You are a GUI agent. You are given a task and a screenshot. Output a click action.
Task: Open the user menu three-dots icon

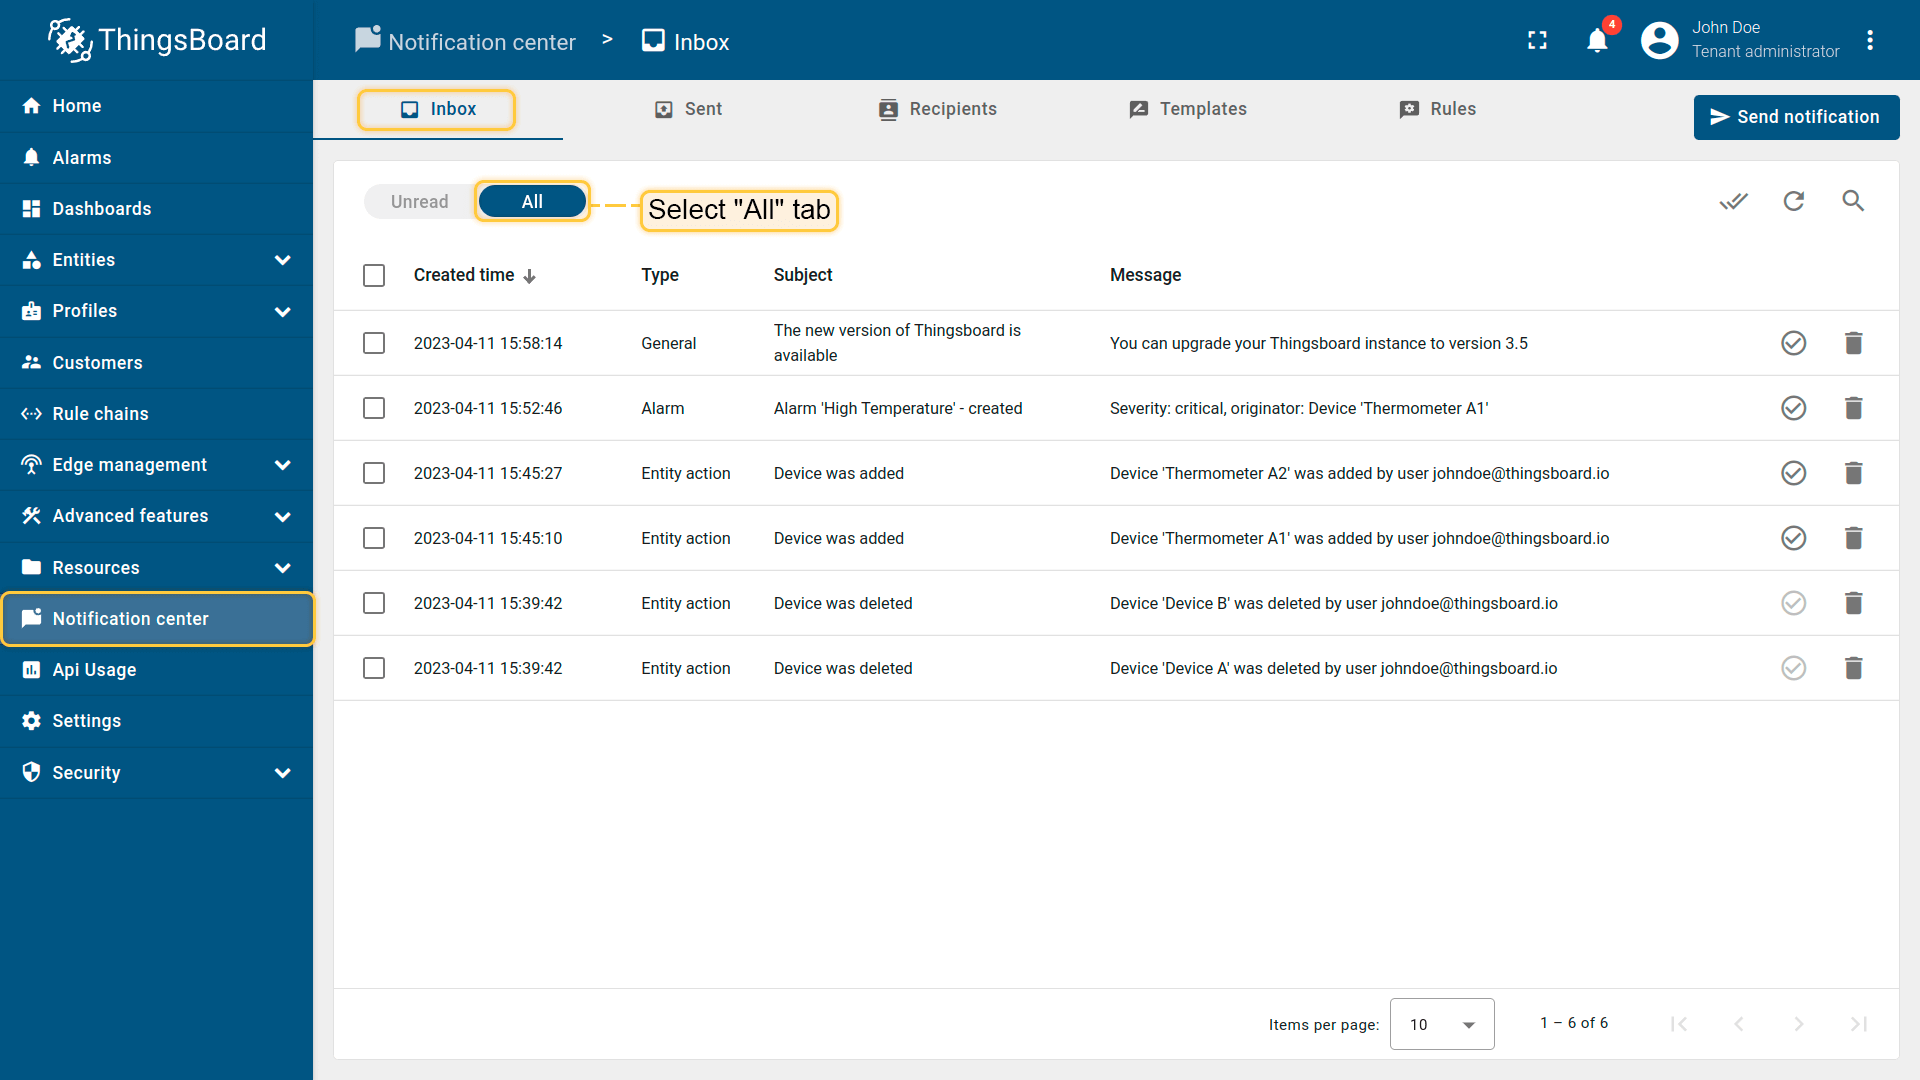1869,40
